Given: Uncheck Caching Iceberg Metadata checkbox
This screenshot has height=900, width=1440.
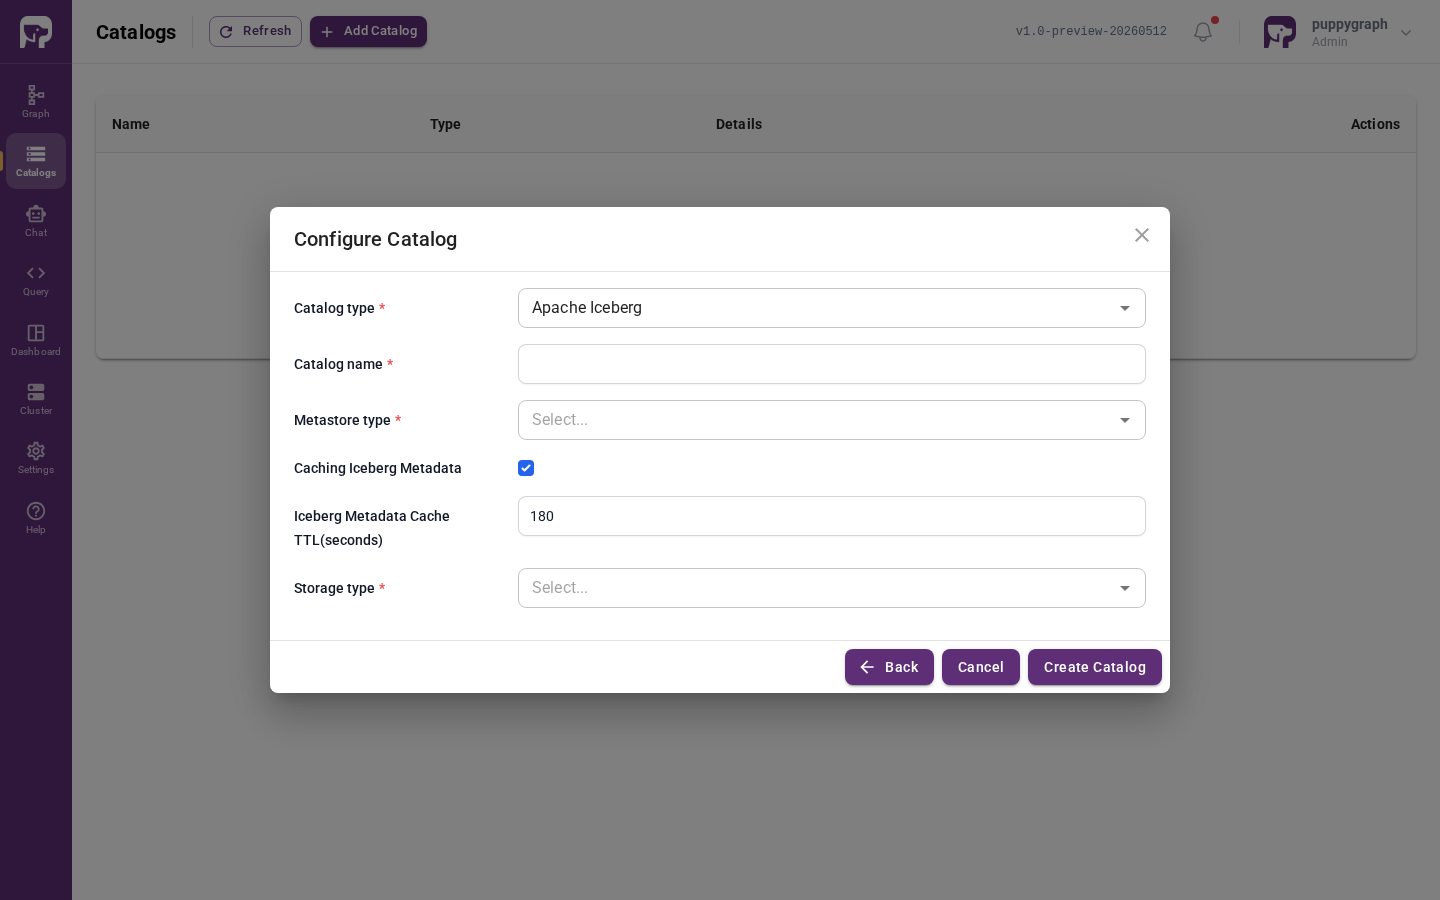Looking at the screenshot, I should (x=526, y=468).
